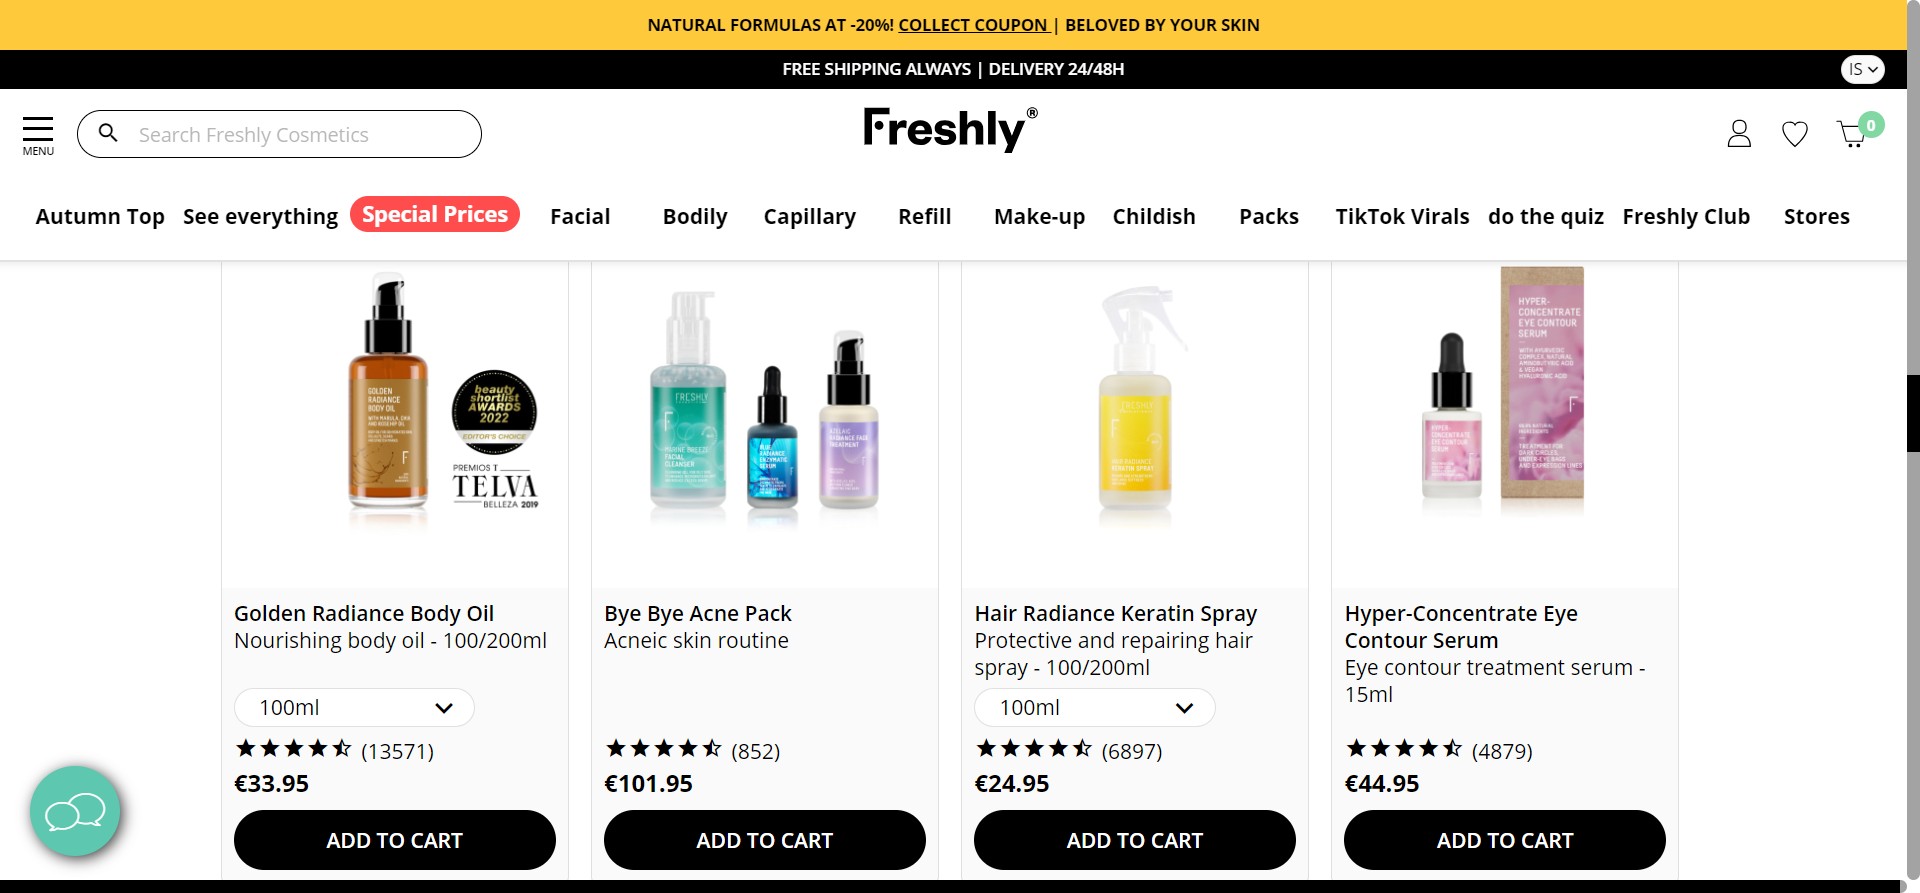Expand the IS language selector
1920x893 pixels.
(1862, 69)
